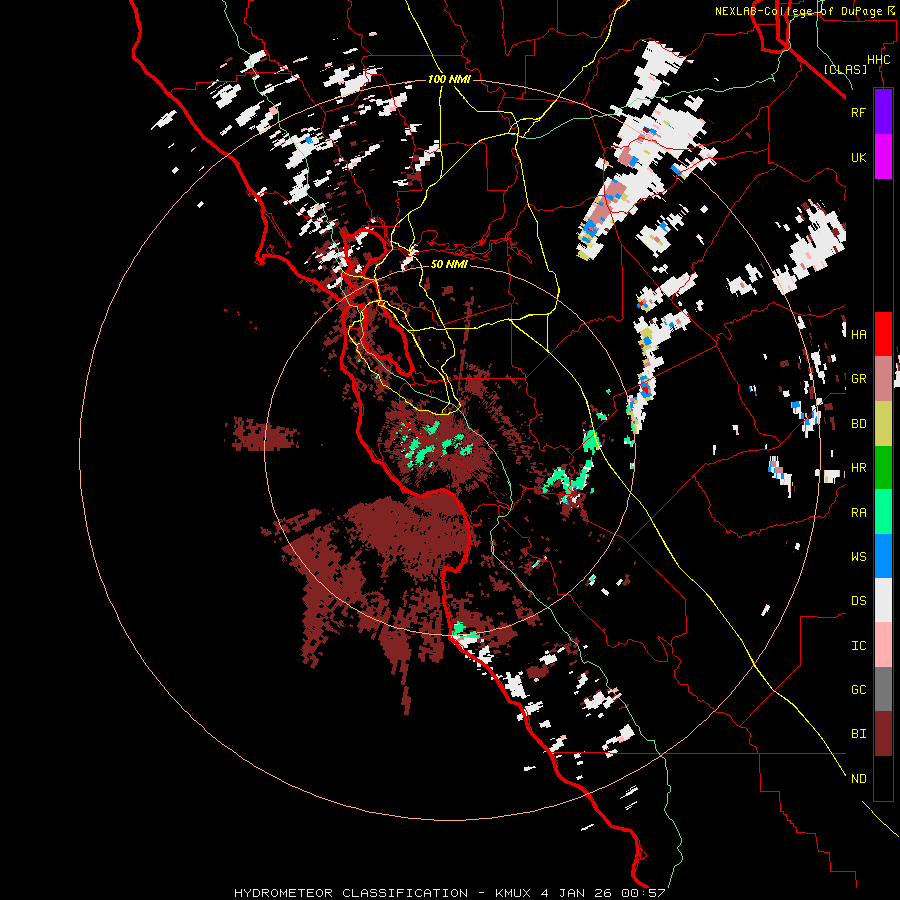
Task: Click the GR dusty pink legend swatch
Action: coord(883,379)
